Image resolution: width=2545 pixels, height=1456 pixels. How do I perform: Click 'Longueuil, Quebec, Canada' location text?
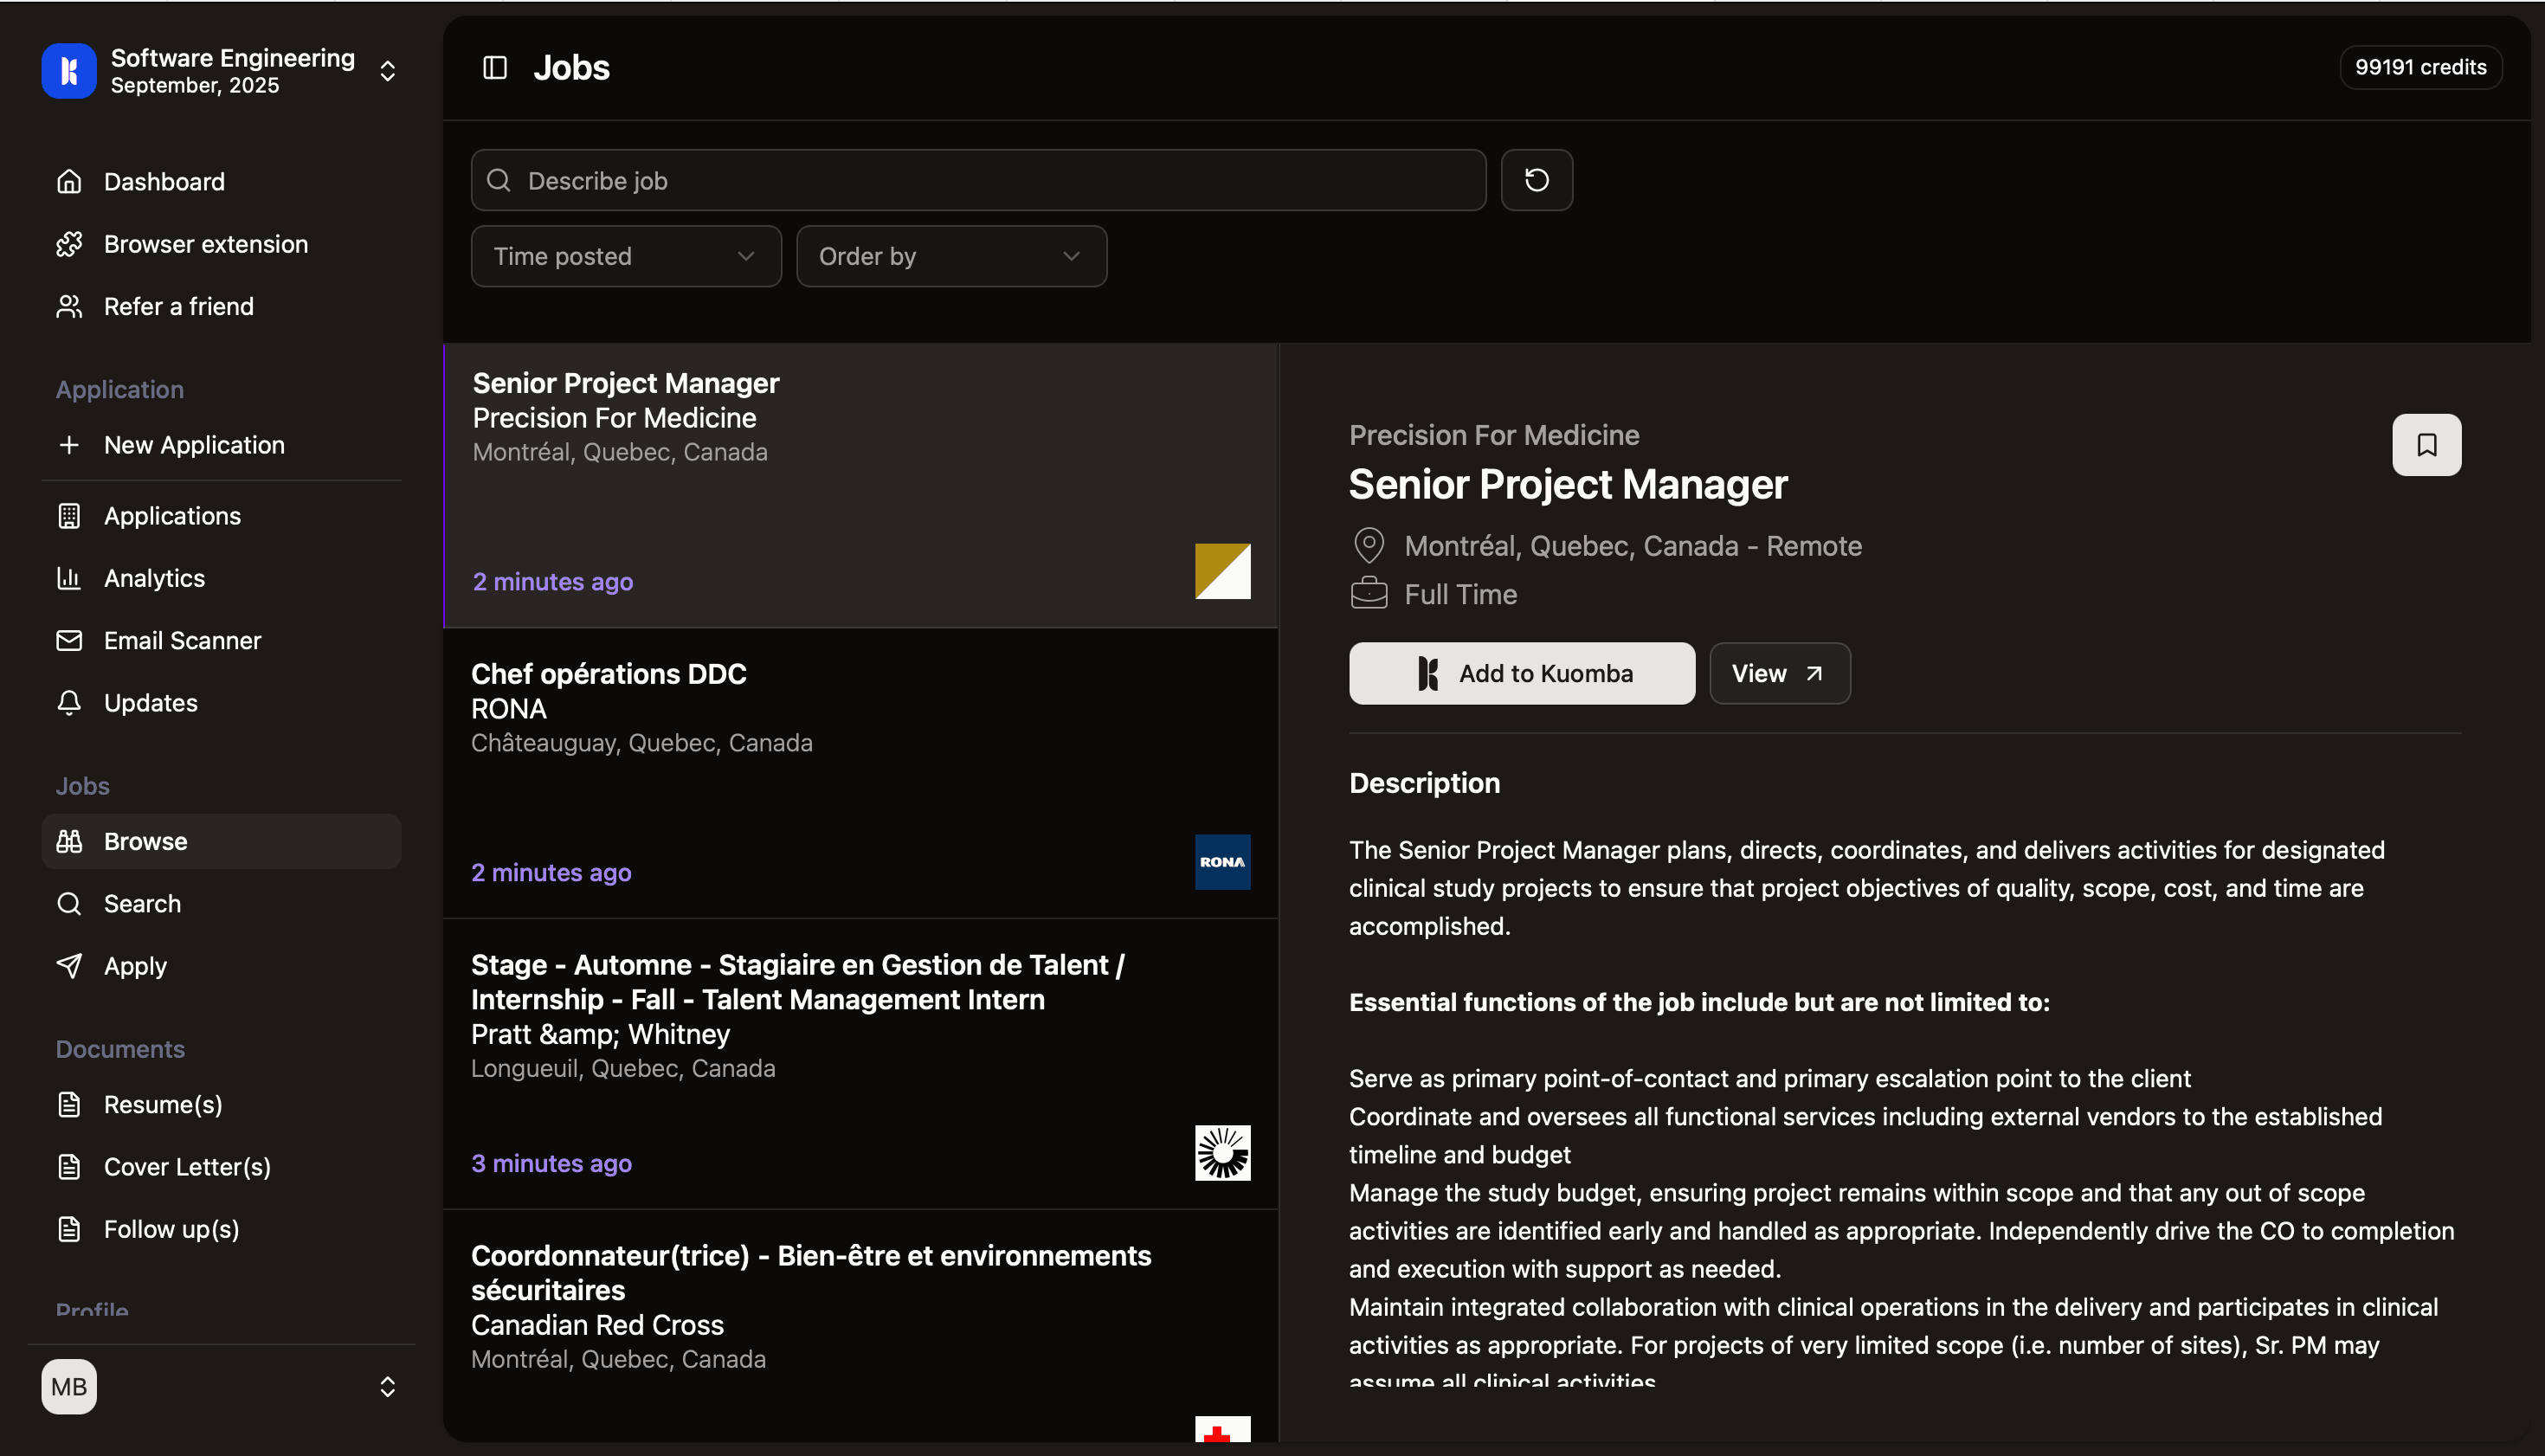coord(623,1068)
